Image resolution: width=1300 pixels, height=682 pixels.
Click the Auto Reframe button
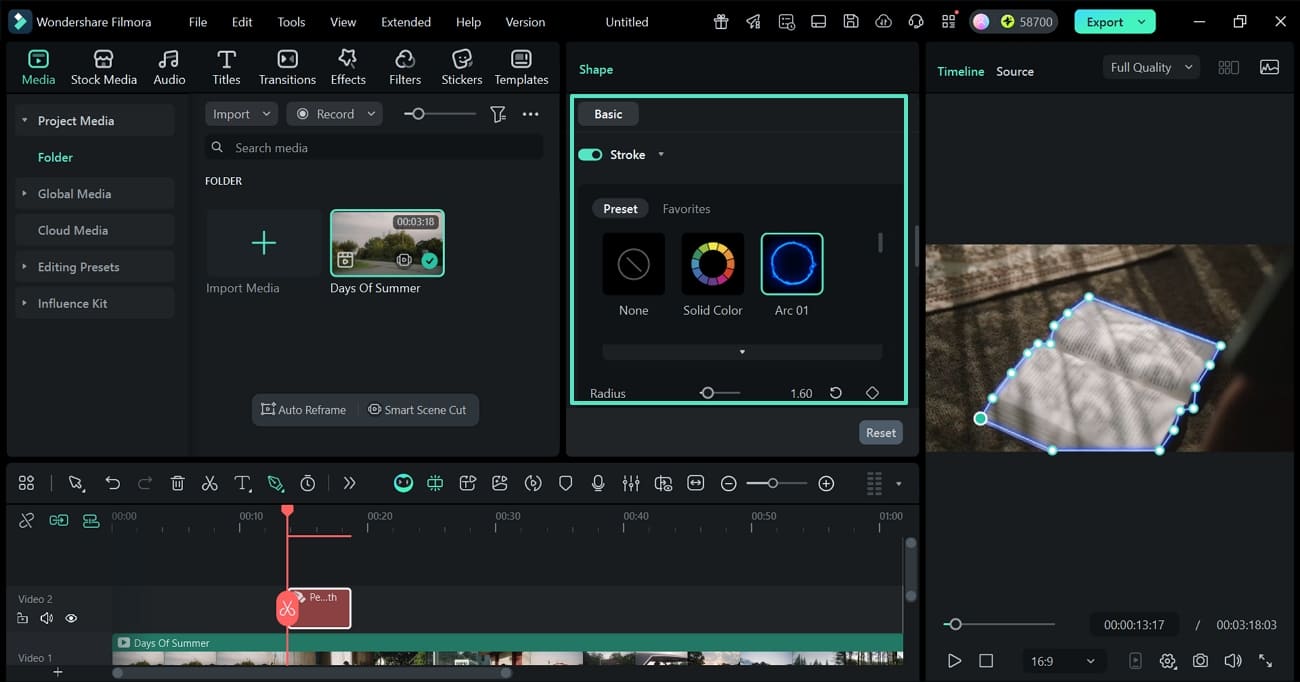(304, 409)
